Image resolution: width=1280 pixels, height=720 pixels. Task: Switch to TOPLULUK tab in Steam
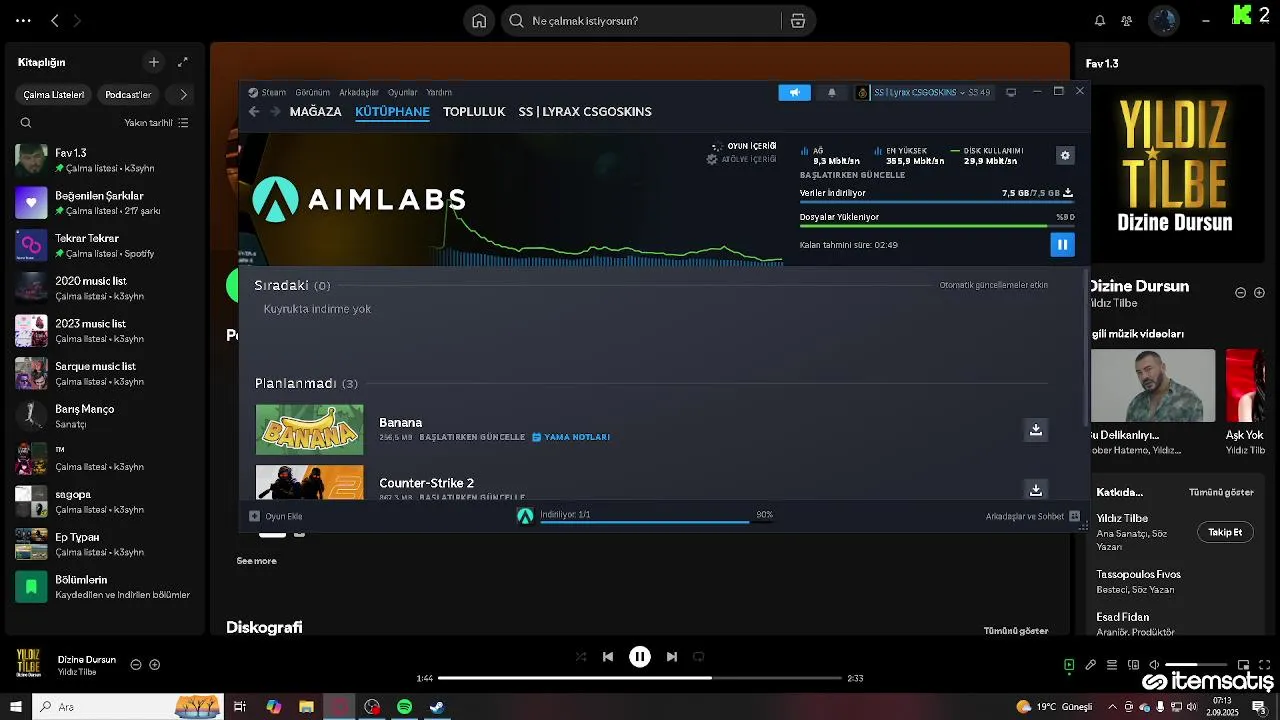coord(474,112)
